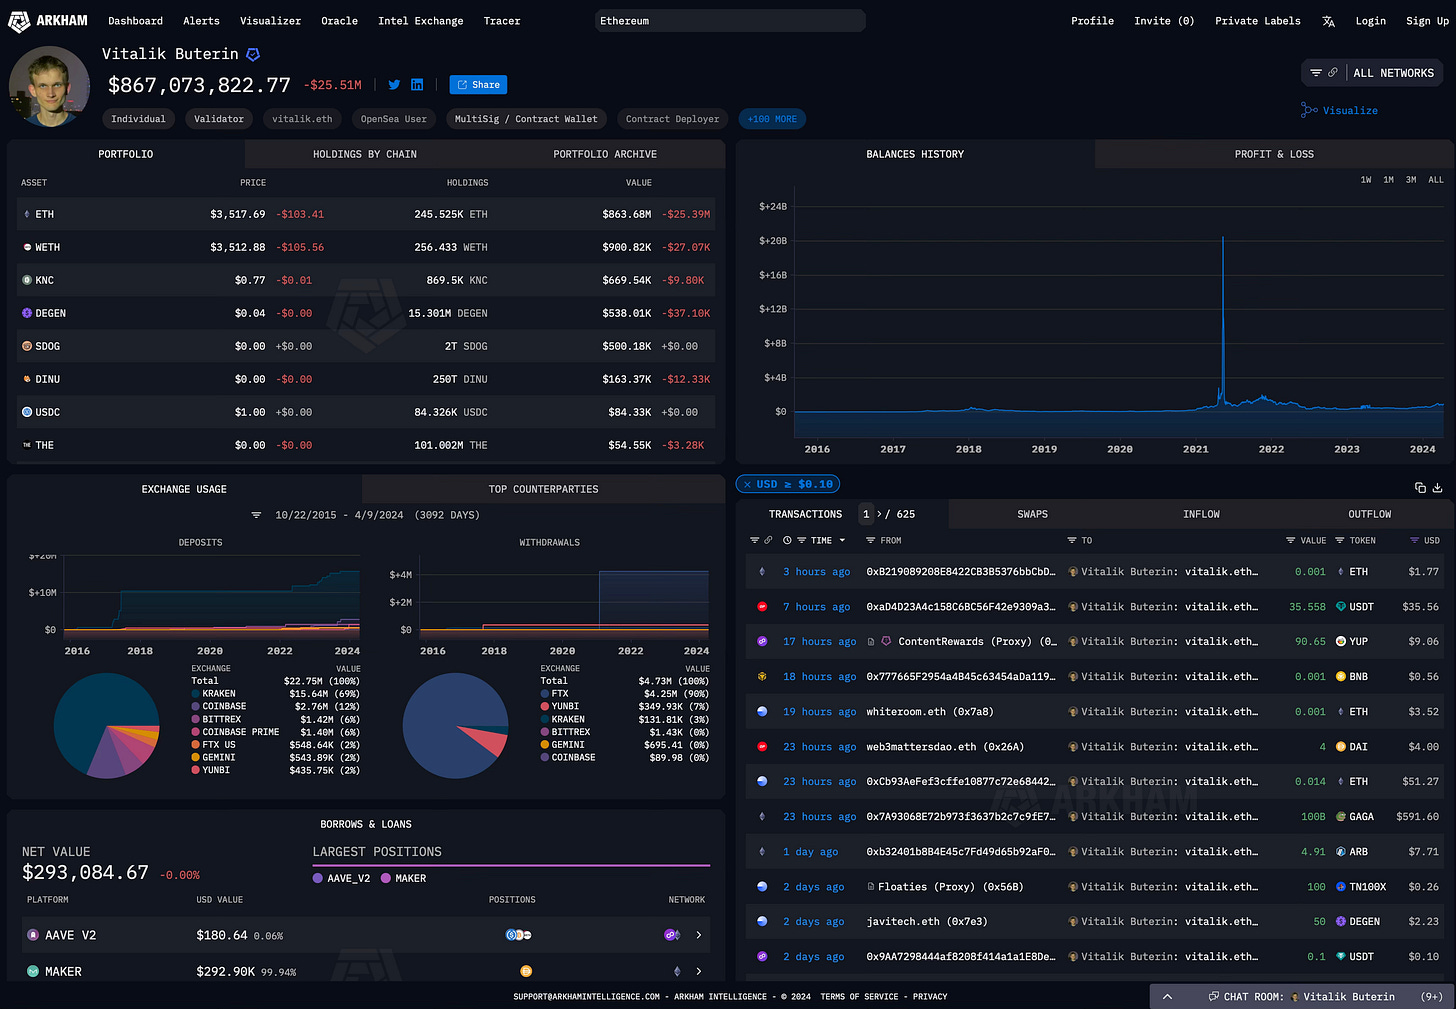
Task: Open Vitalik Buterin's Twitter profile icon
Action: click(x=394, y=85)
